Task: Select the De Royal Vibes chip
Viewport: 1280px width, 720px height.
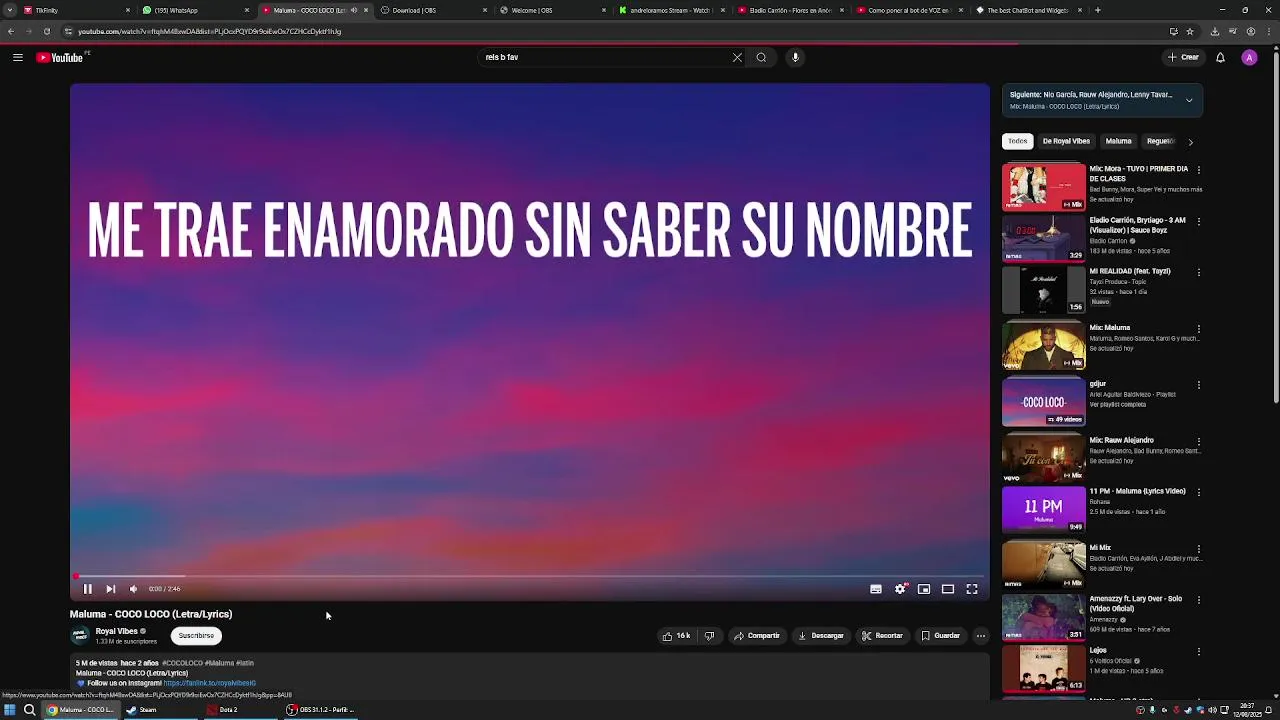Action: (x=1066, y=141)
